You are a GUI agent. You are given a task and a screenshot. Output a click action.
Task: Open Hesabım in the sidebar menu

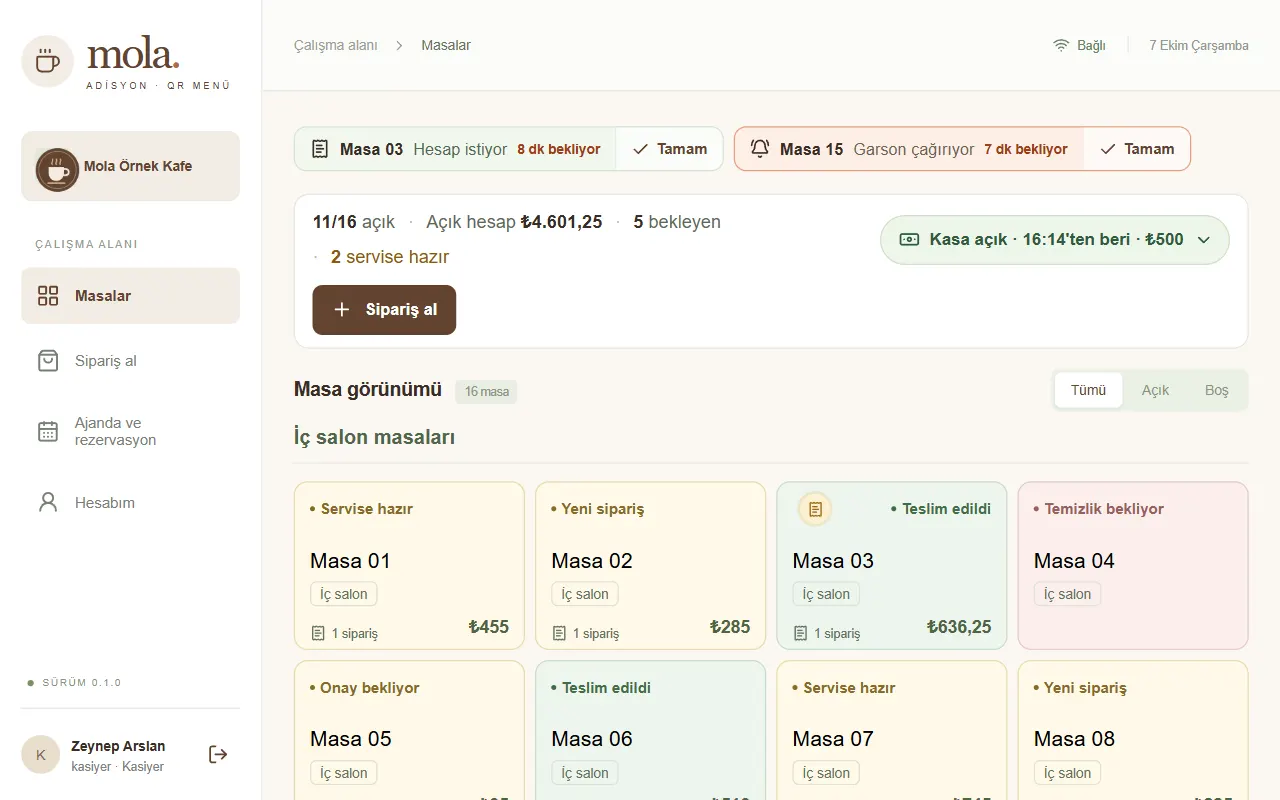[130, 502]
